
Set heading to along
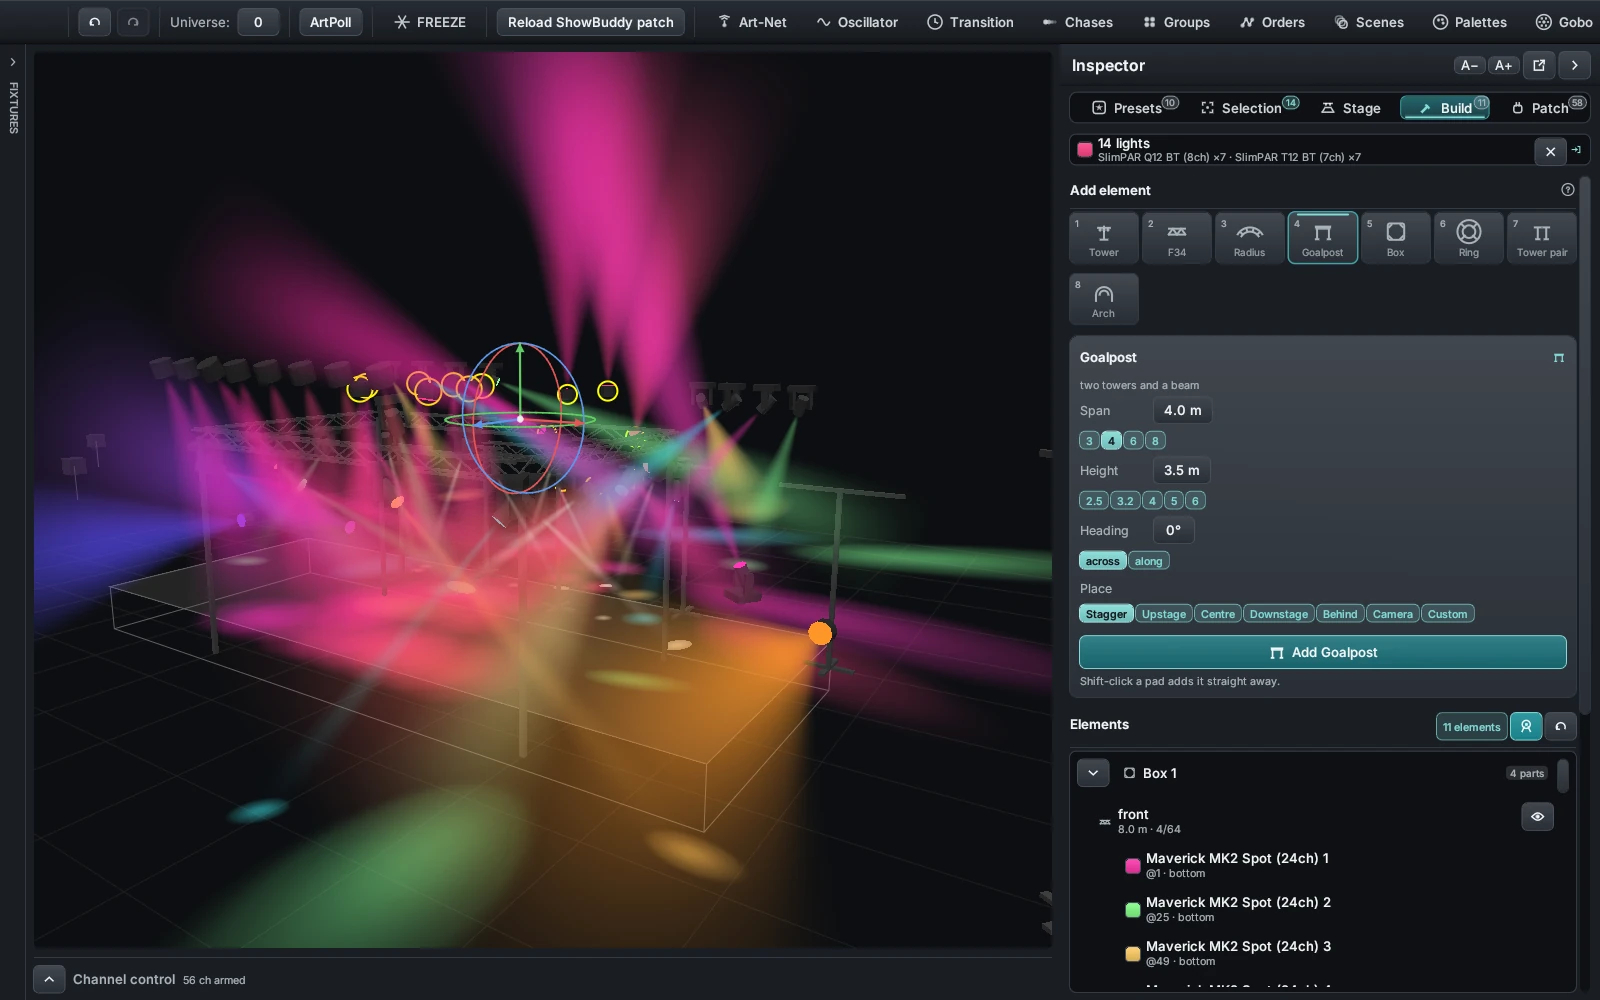coord(1149,561)
